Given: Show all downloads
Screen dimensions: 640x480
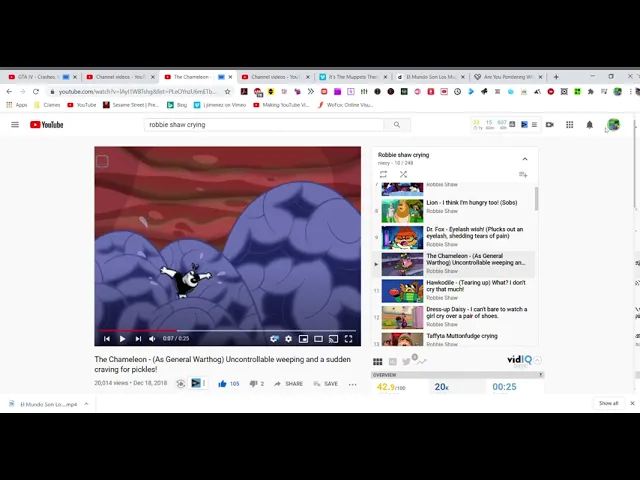Looking at the screenshot, I should (x=608, y=403).
